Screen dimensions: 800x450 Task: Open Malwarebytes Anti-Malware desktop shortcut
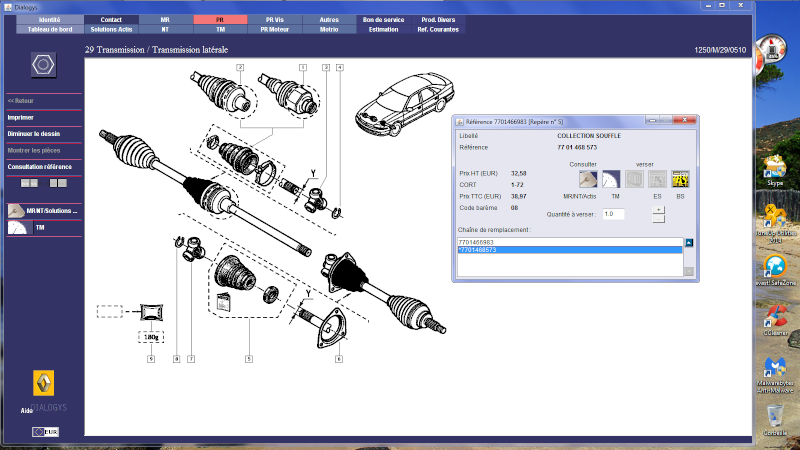pyautogui.click(x=775, y=376)
